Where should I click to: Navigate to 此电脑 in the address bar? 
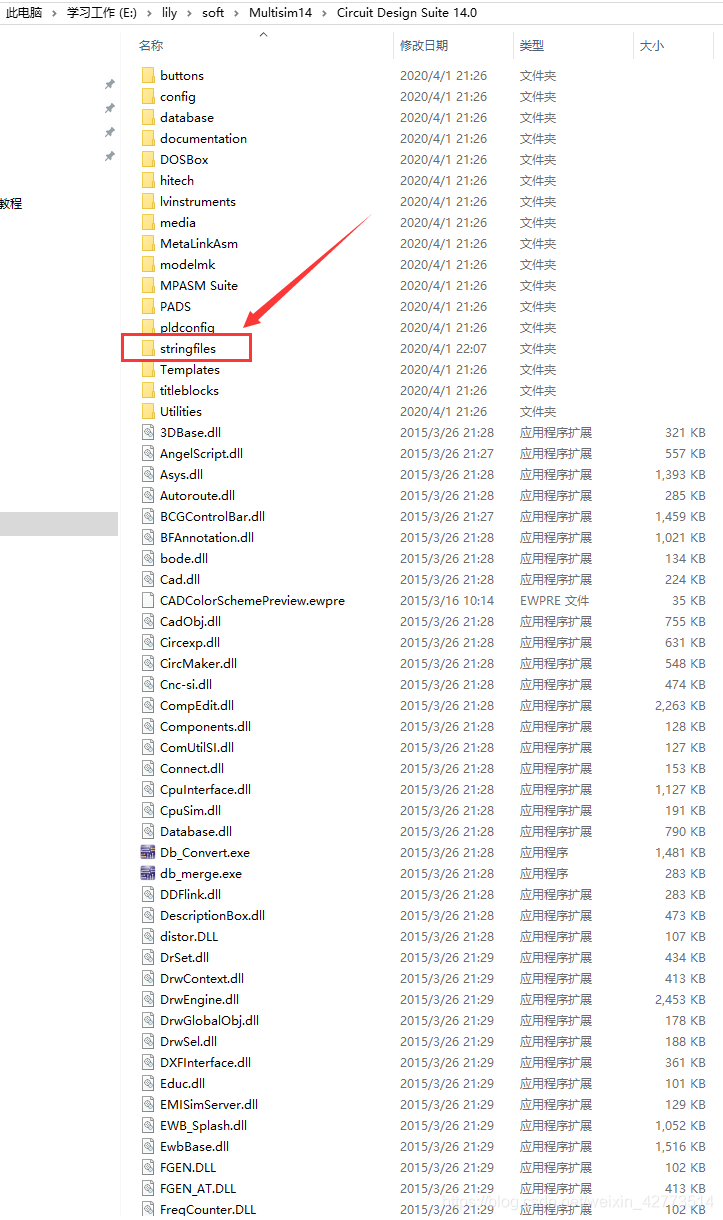pyautogui.click(x=24, y=13)
